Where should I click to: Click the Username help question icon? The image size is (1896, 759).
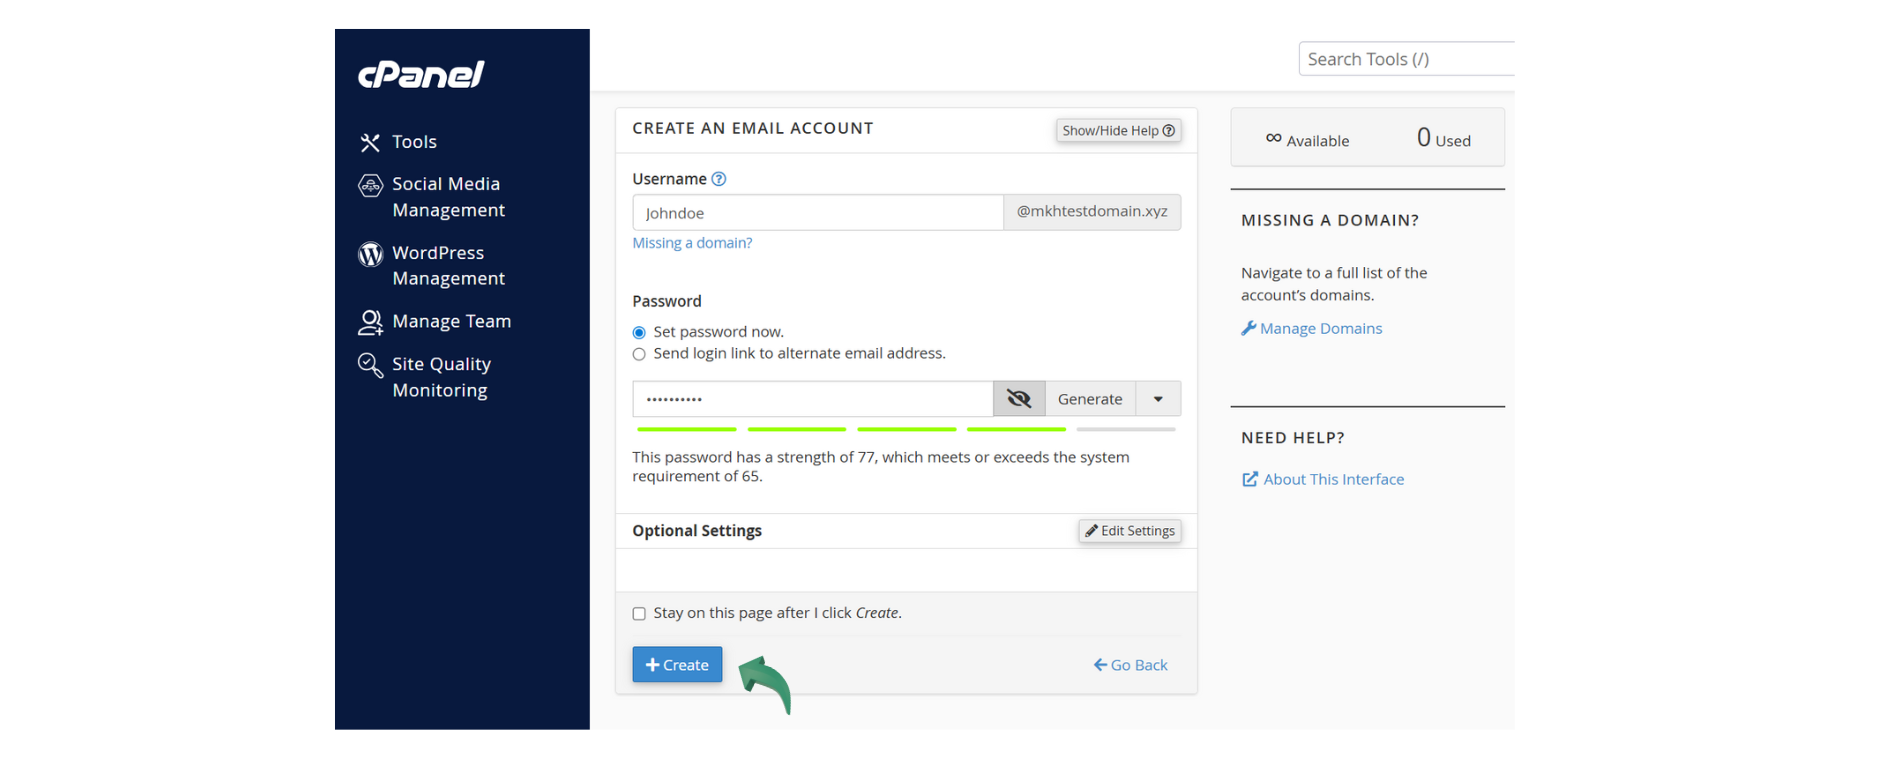tap(718, 179)
